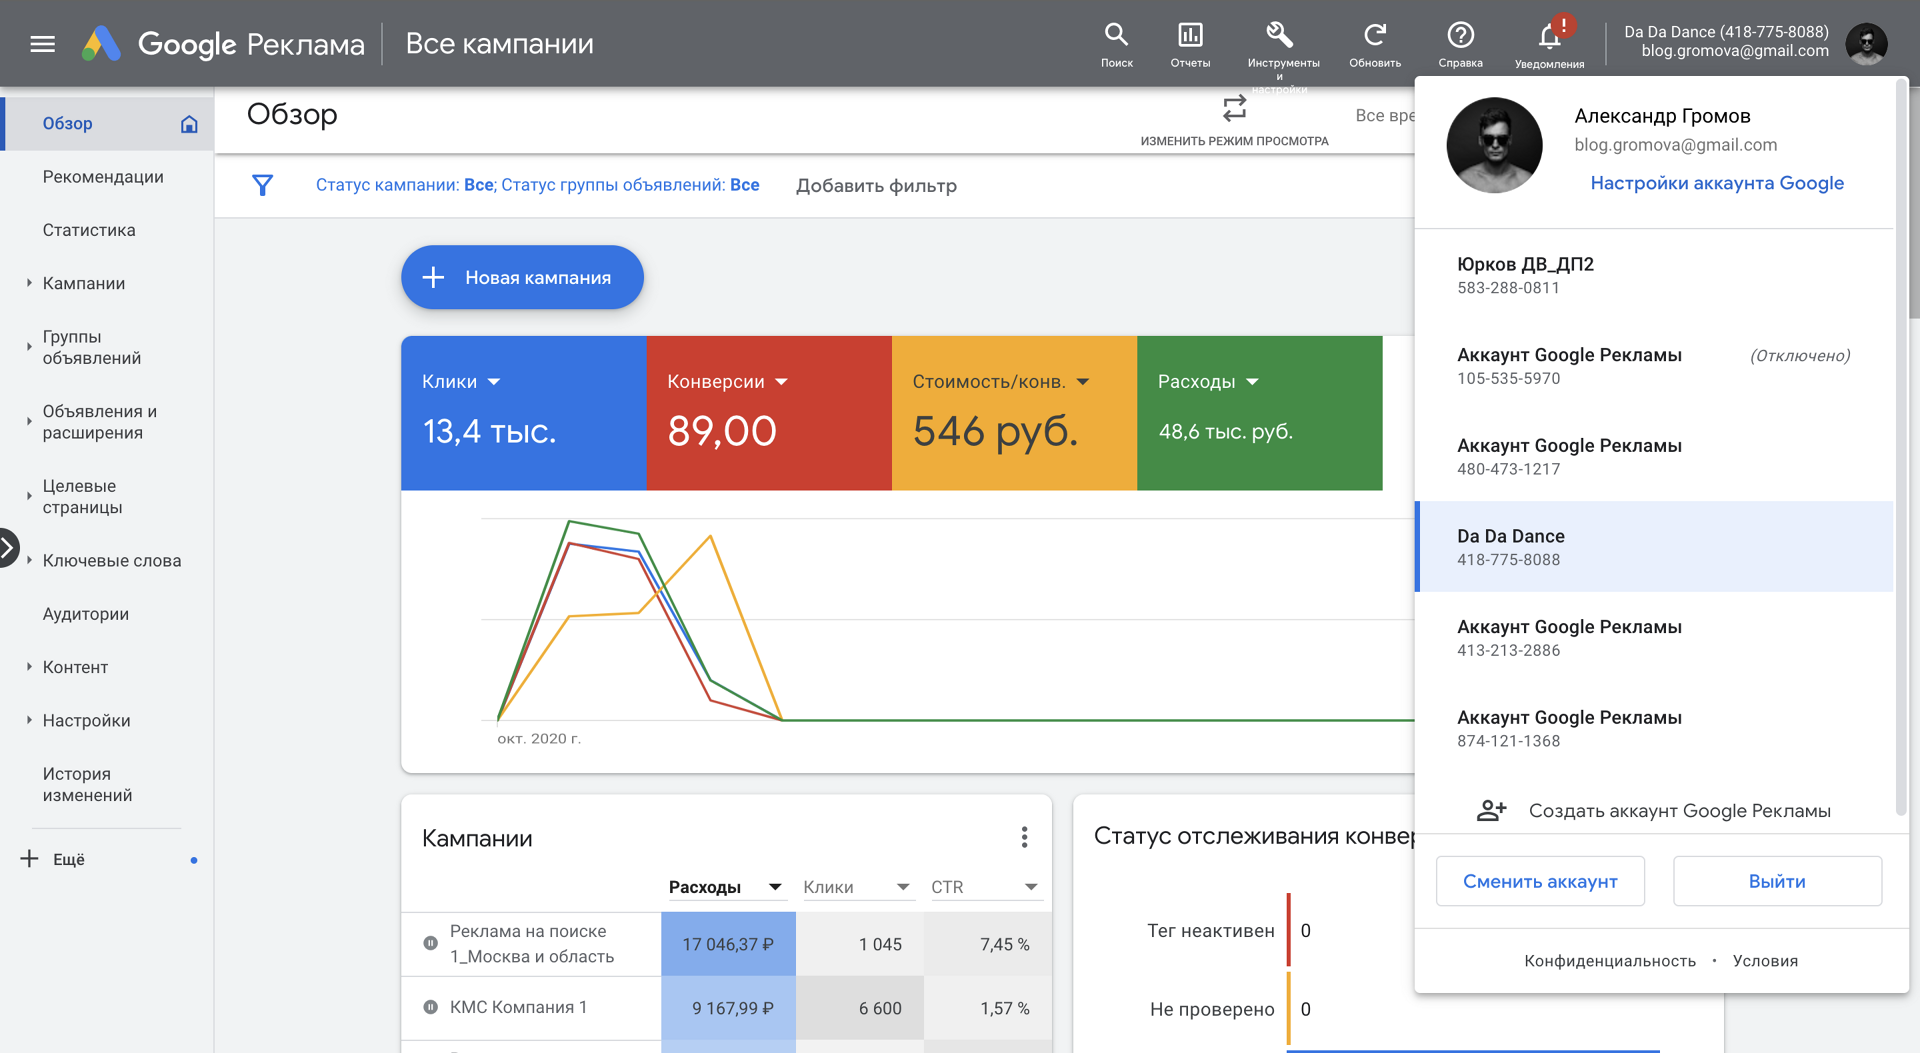Expand Целевые страницы in the sidebar

29,496
